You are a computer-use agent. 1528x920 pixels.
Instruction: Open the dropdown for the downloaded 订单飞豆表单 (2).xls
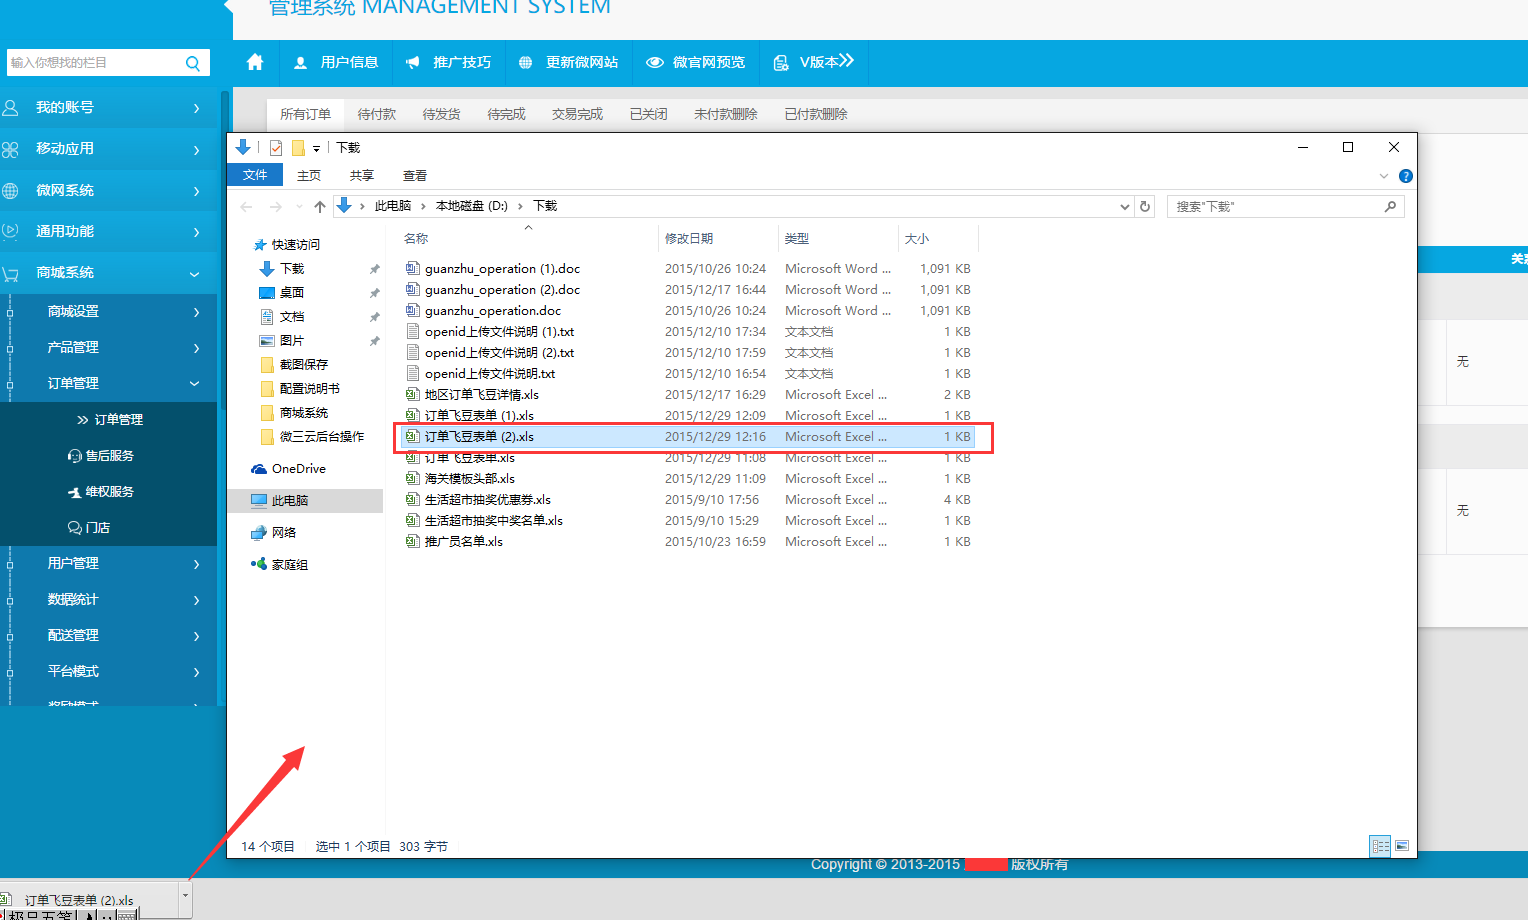(185, 897)
